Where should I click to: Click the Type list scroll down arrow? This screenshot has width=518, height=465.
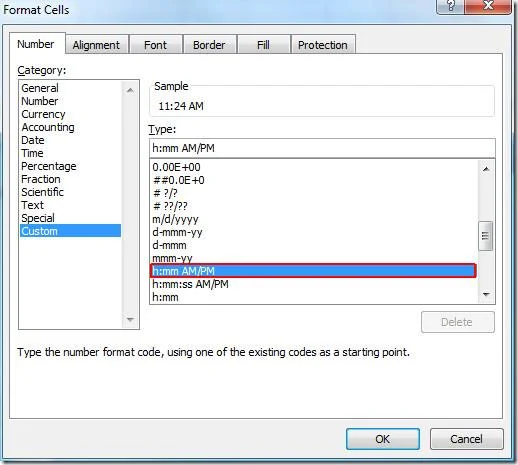tap(486, 294)
